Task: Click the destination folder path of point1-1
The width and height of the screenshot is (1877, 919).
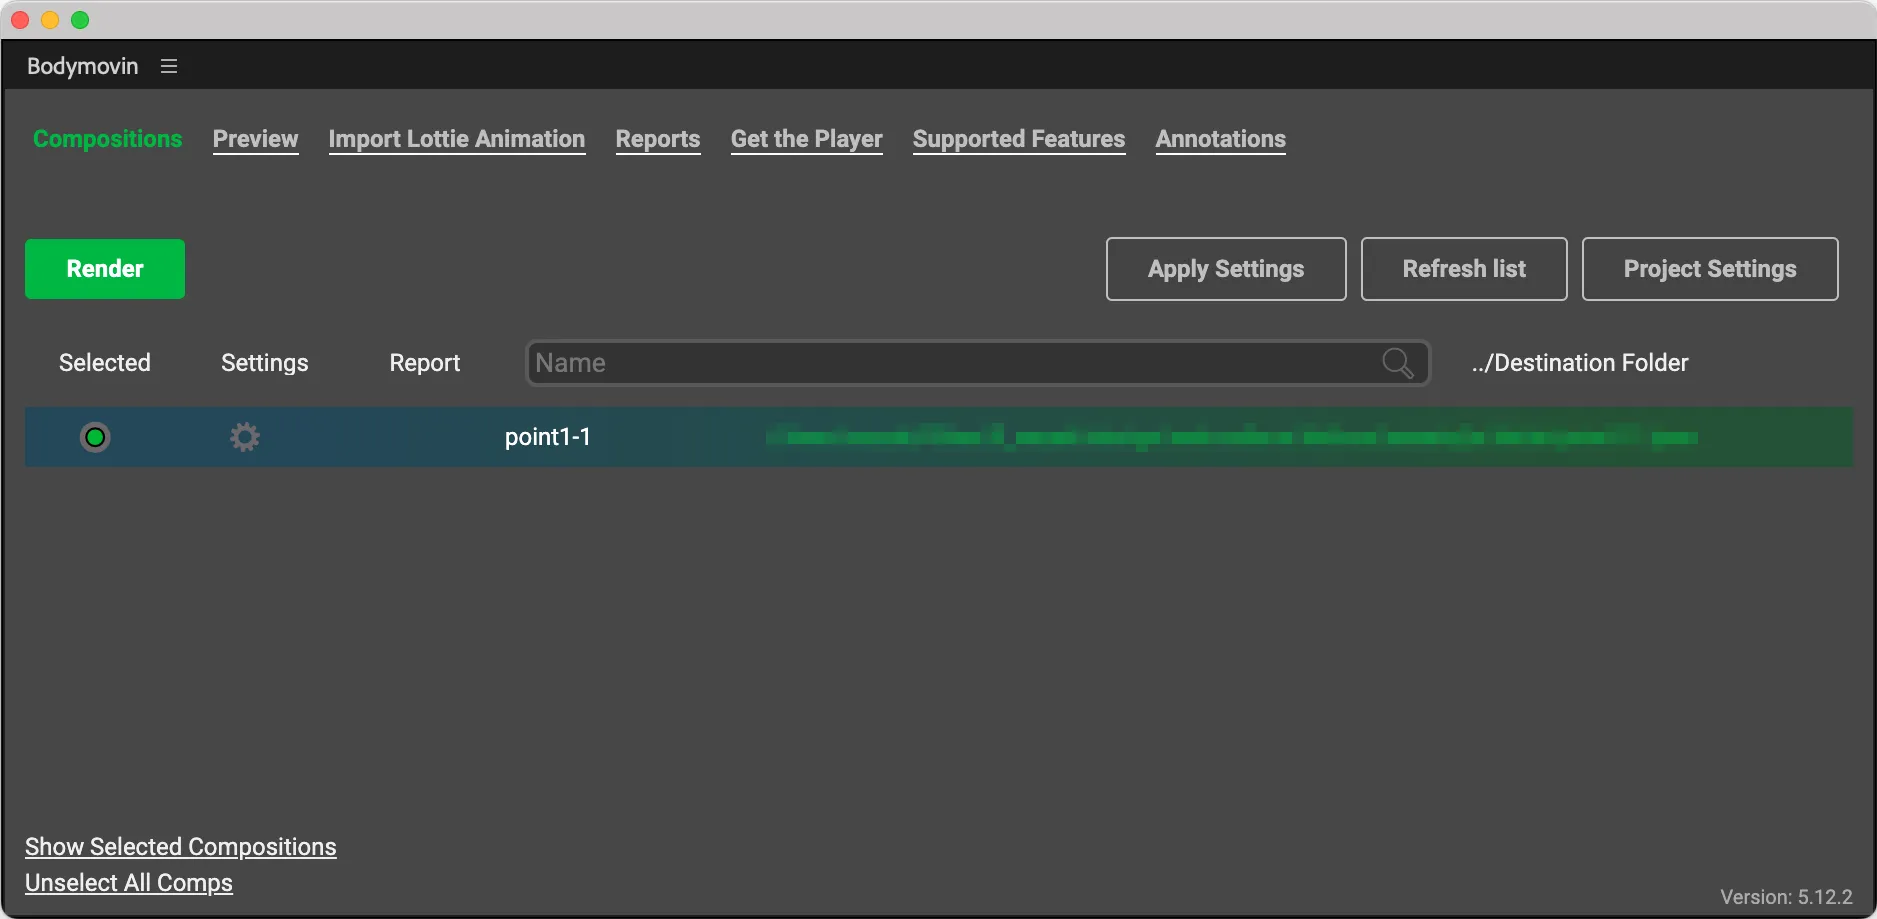Action: click(1232, 437)
